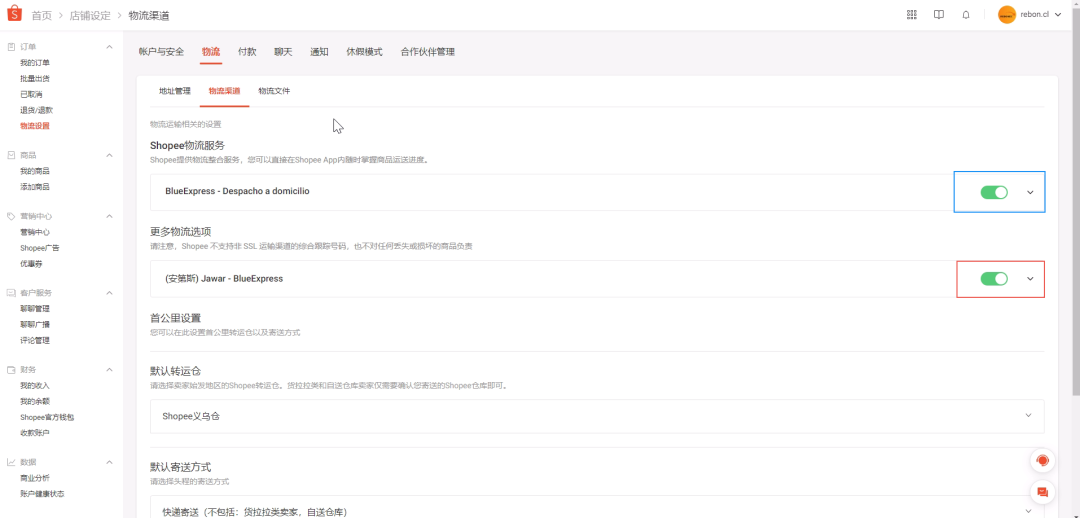Open 收款账户 in the sidebar

pos(35,433)
